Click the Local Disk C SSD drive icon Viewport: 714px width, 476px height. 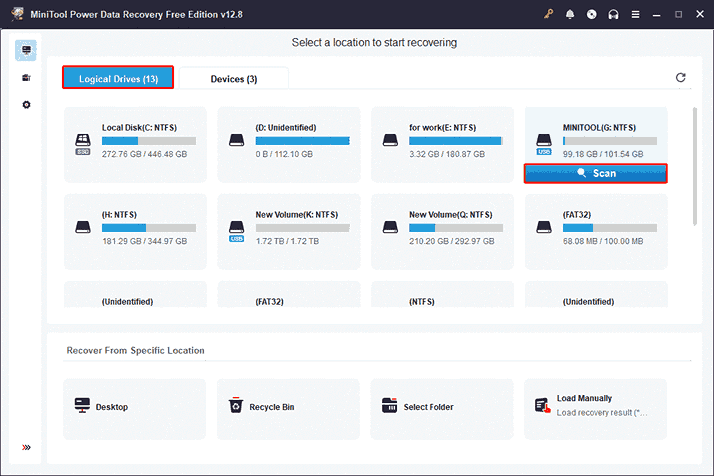pos(82,144)
